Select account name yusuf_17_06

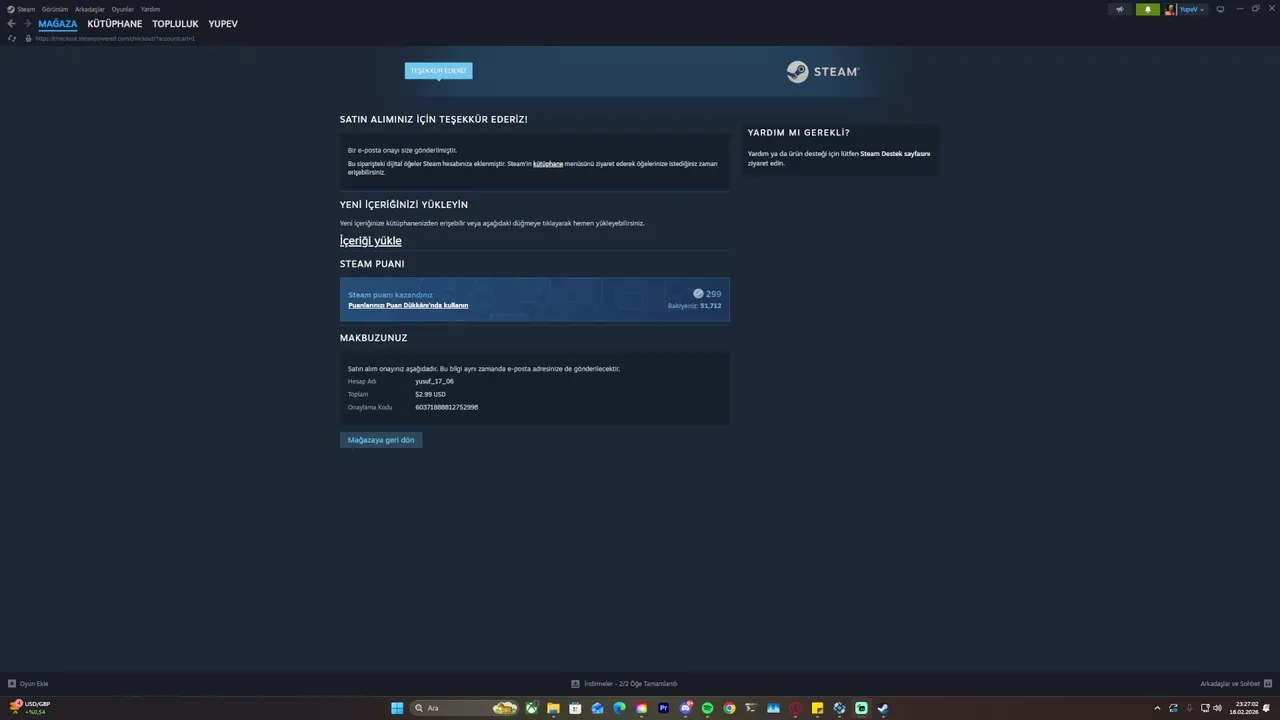[x=435, y=381]
